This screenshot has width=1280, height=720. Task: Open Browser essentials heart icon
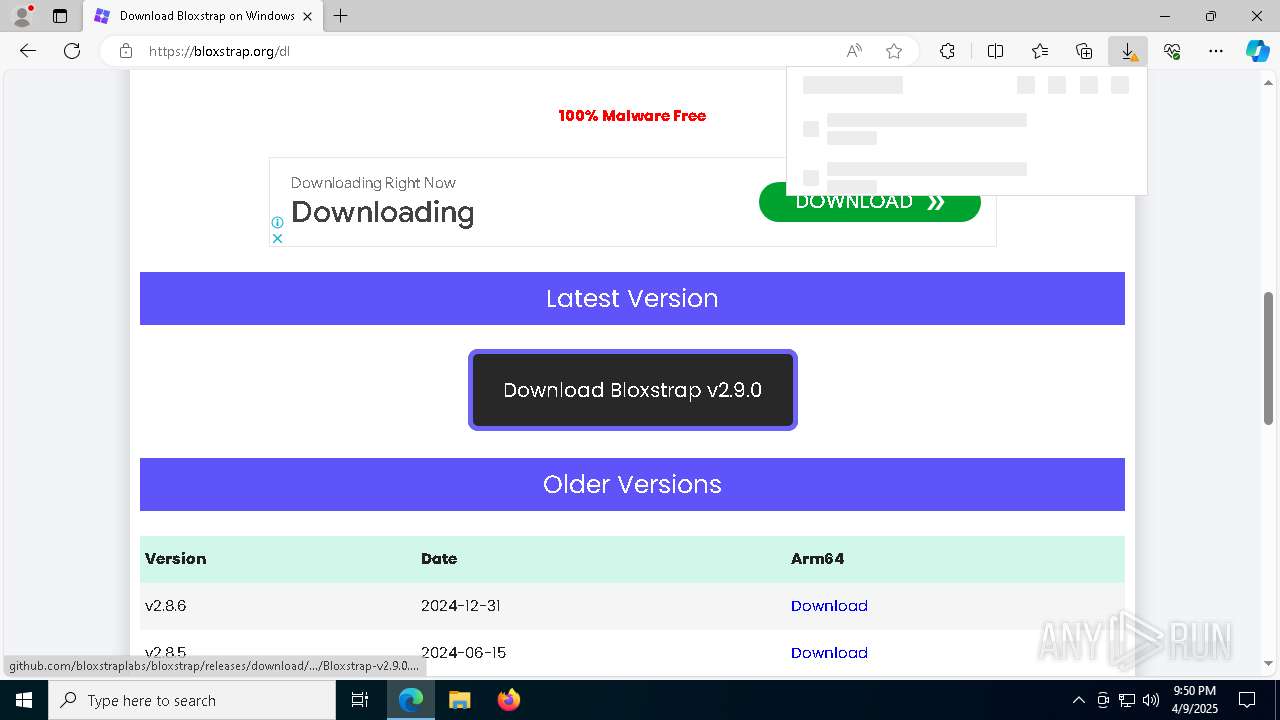(1172, 51)
